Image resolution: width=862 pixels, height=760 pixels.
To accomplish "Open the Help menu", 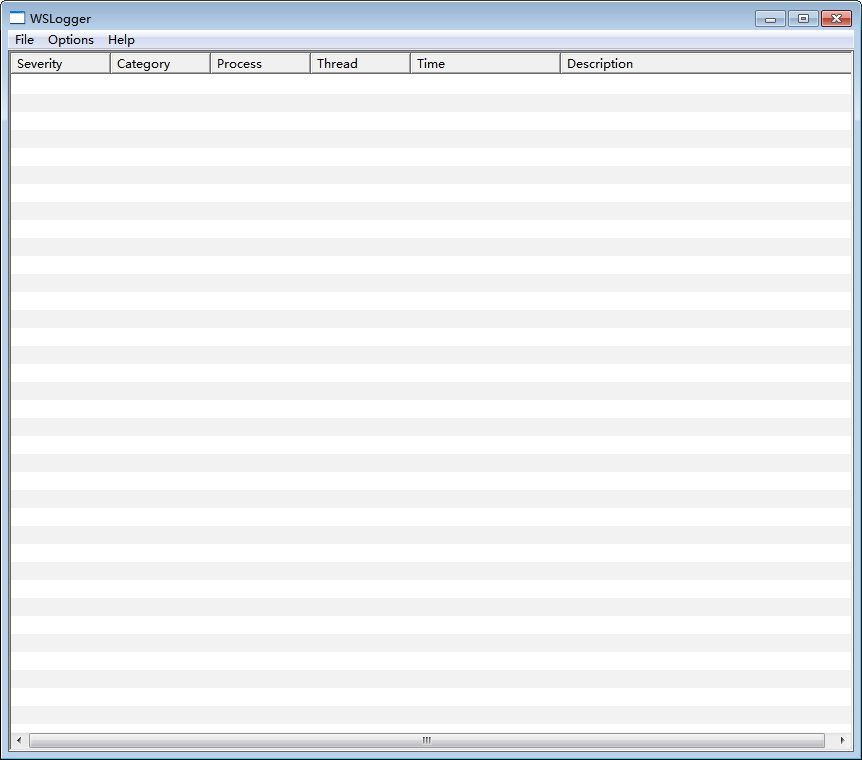I will coord(121,40).
